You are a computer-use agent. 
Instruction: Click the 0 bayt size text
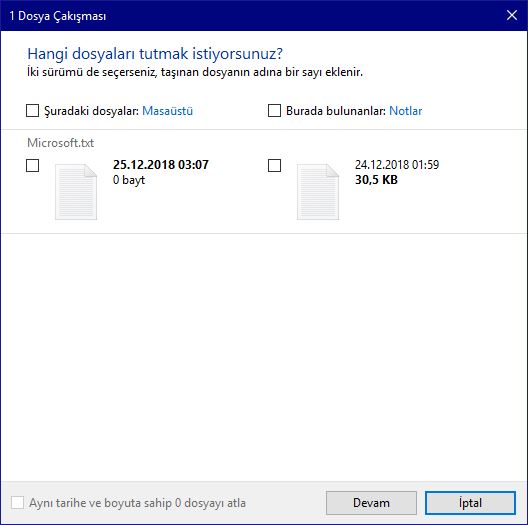pyautogui.click(x=129, y=180)
